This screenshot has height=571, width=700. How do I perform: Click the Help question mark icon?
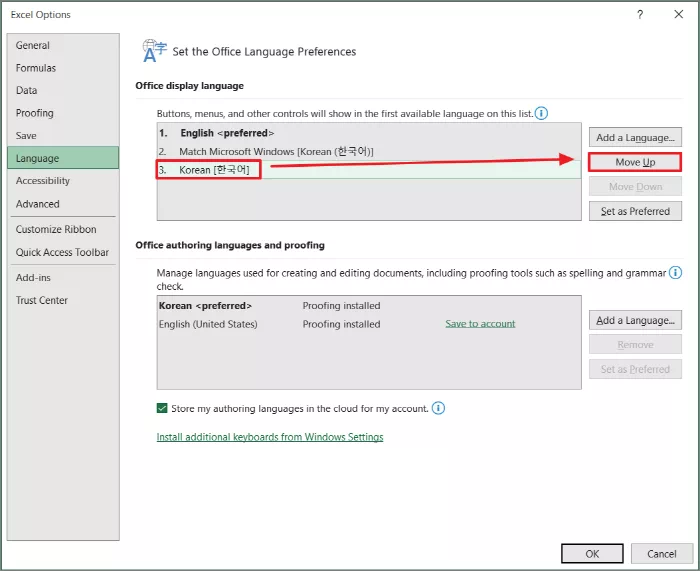click(x=640, y=15)
